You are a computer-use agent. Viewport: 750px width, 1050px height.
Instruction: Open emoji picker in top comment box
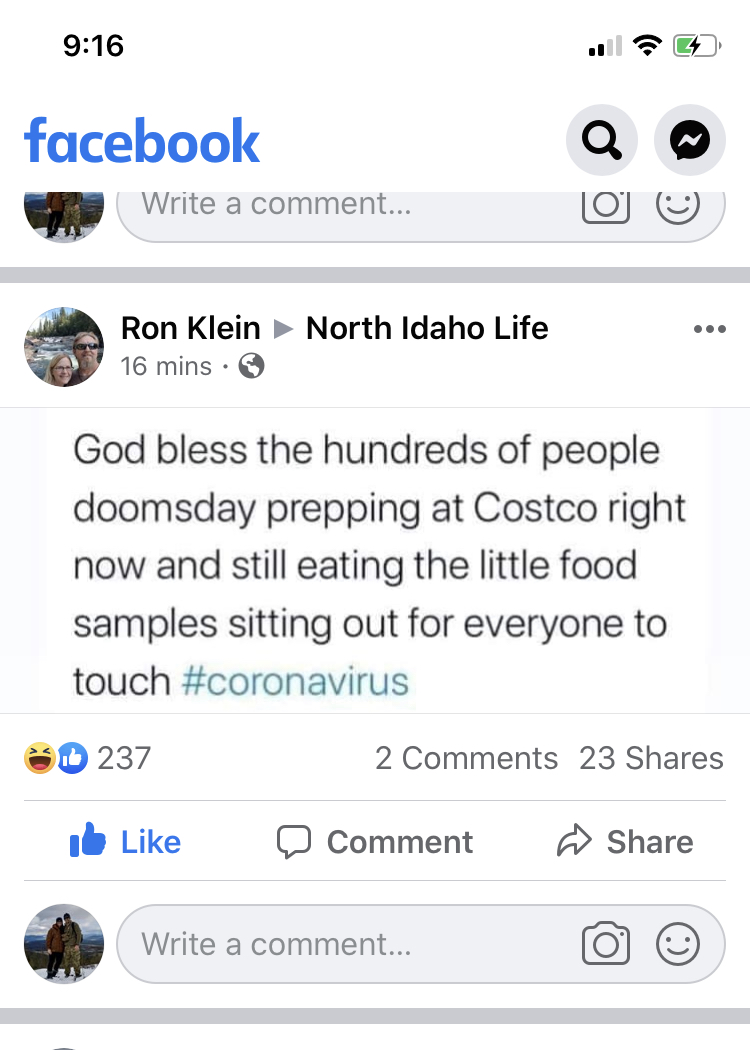pos(677,204)
